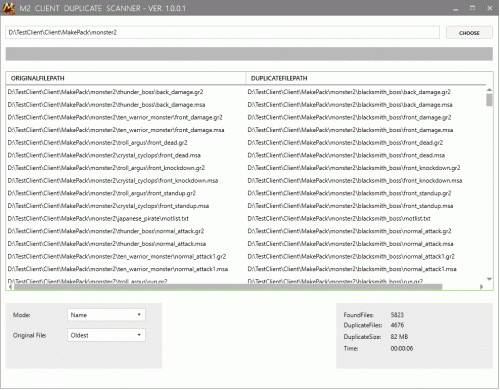The width and height of the screenshot is (500, 390).
Task: Select duplicate path blacksmith_boss\front_damage.gr2
Action: 349,117
